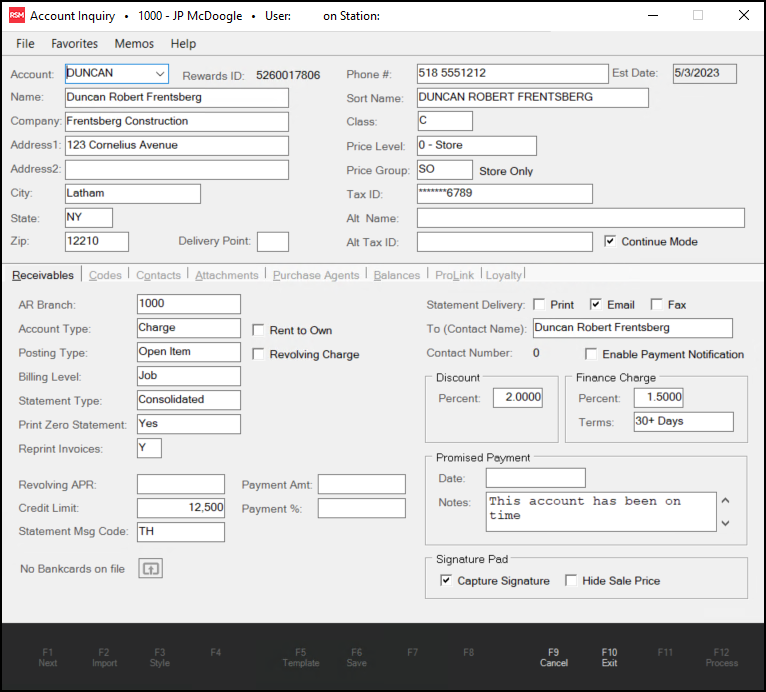Toggle the Continue Mode checkbox

[x=611, y=242]
